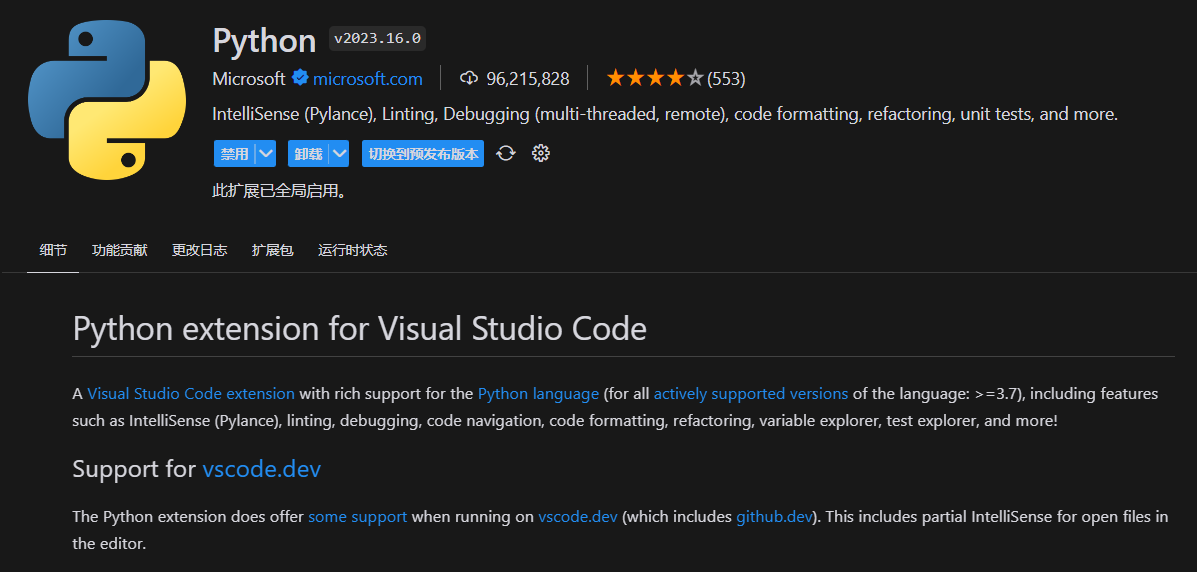The image size is (1197, 572).
Task: Follow the Python language link
Action: coord(538,394)
